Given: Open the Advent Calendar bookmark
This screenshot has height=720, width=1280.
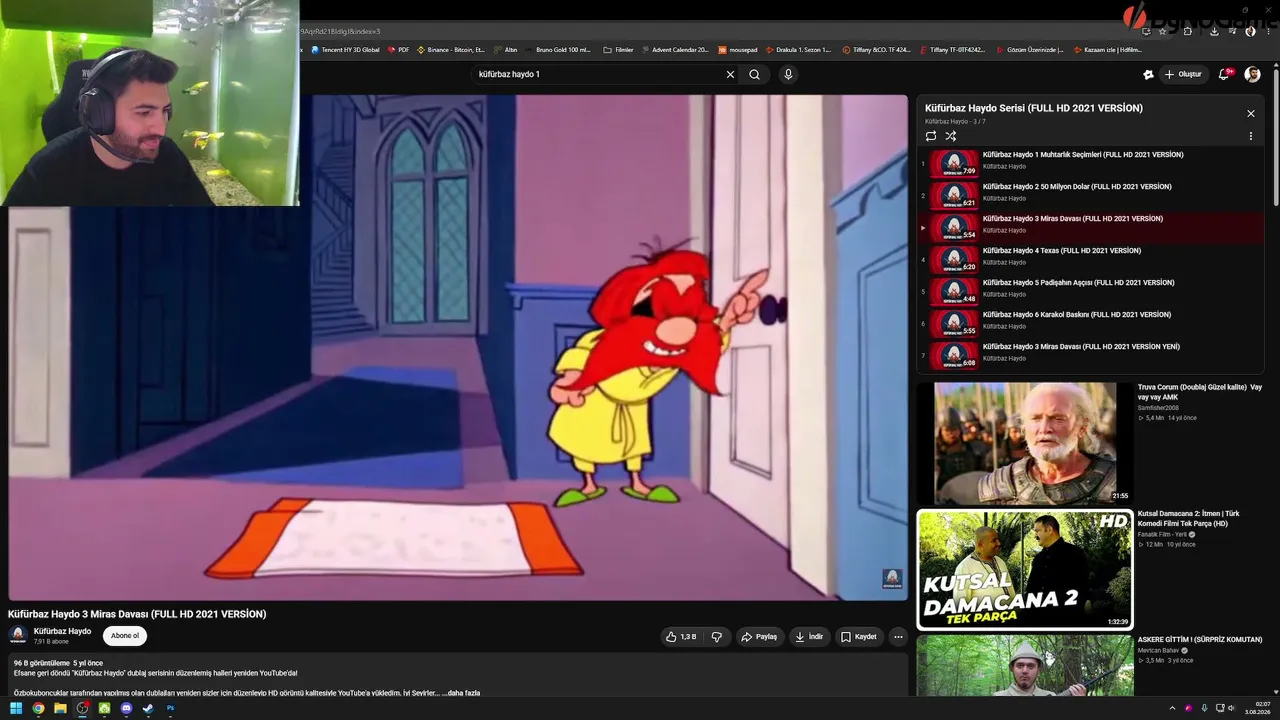Looking at the screenshot, I should coord(675,49).
